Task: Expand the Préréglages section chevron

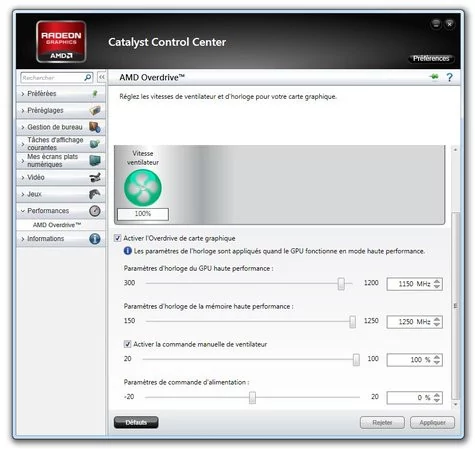Action: (23, 111)
